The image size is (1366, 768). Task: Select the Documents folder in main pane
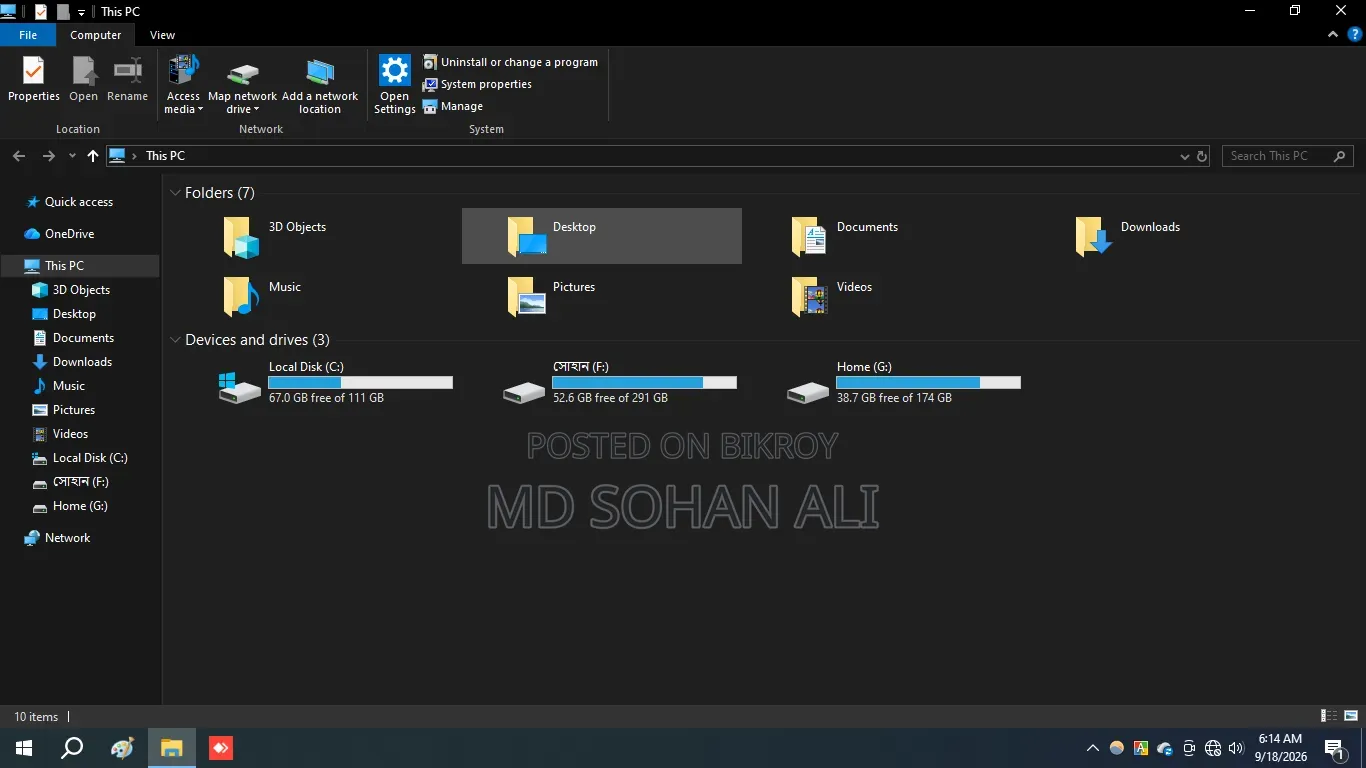tap(886, 236)
